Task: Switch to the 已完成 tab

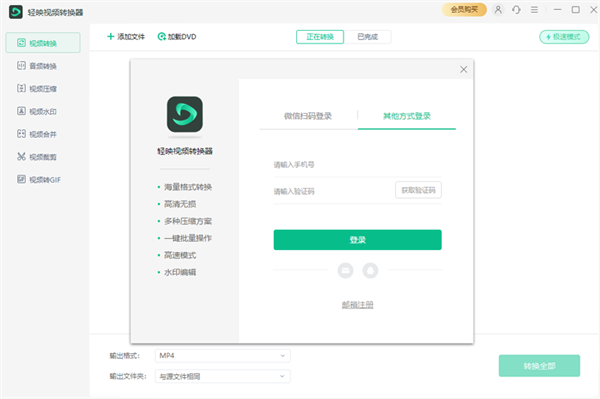Action: coord(367,37)
